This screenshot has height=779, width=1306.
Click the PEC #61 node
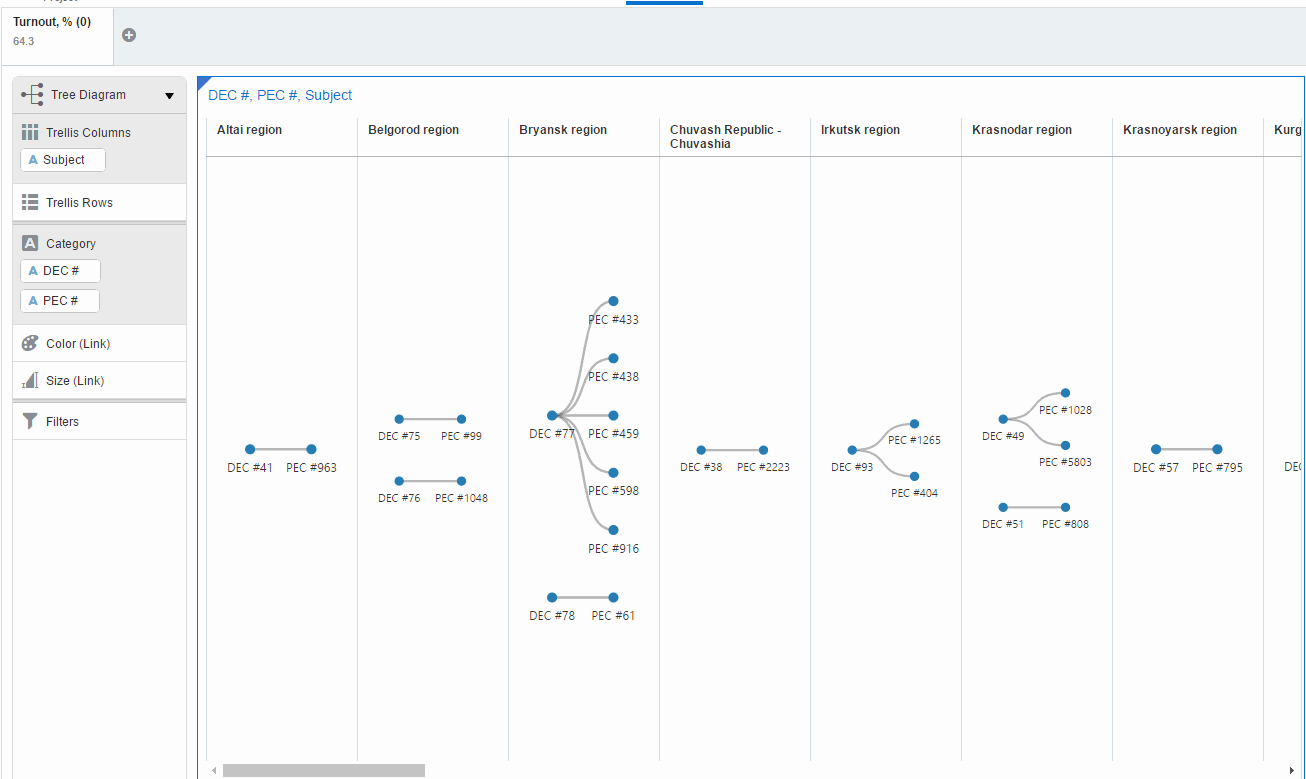pyautogui.click(x=613, y=597)
